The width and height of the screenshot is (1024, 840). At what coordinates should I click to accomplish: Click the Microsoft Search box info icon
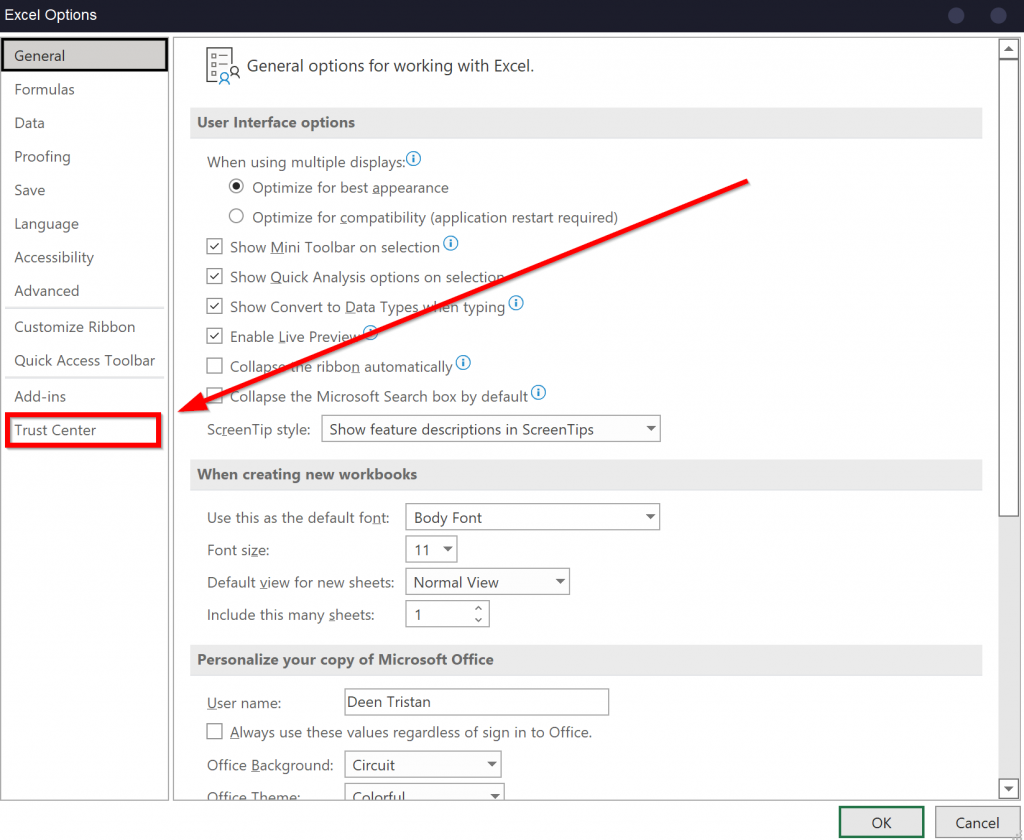point(539,393)
